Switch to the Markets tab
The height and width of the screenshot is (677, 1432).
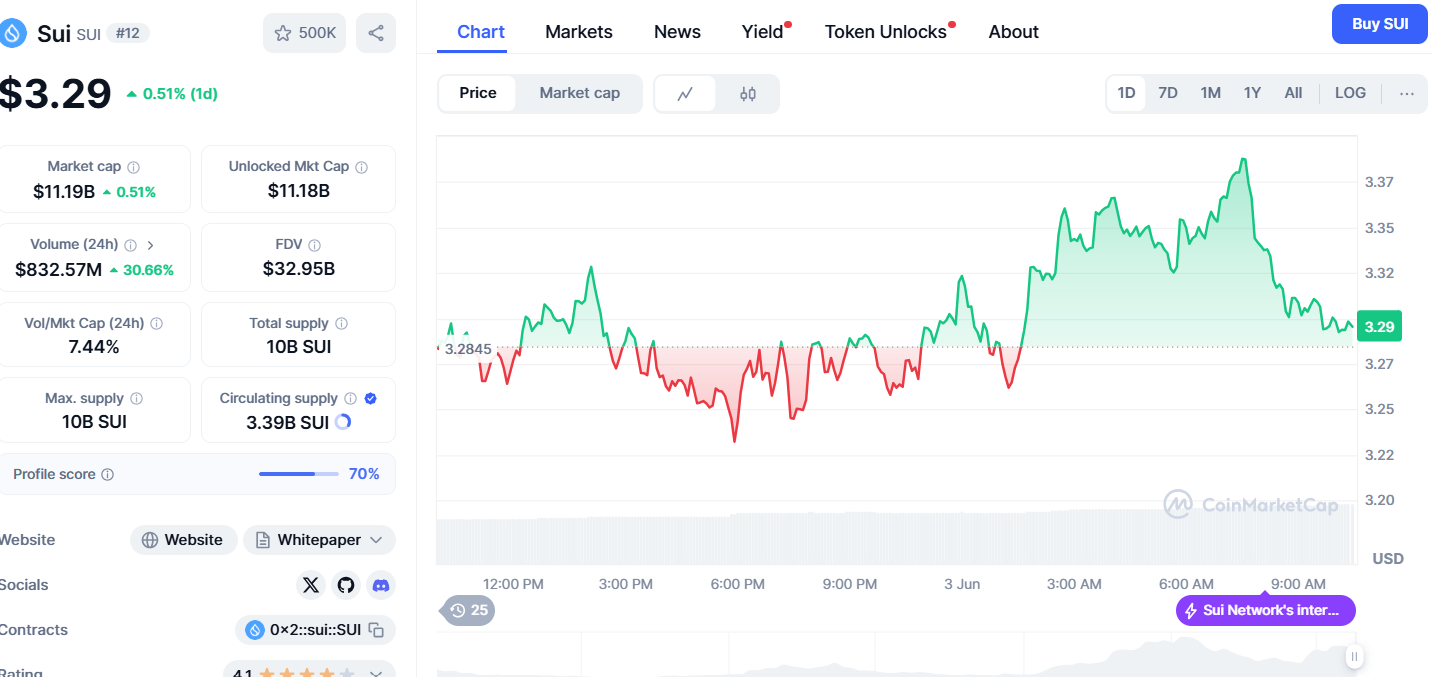tap(579, 32)
